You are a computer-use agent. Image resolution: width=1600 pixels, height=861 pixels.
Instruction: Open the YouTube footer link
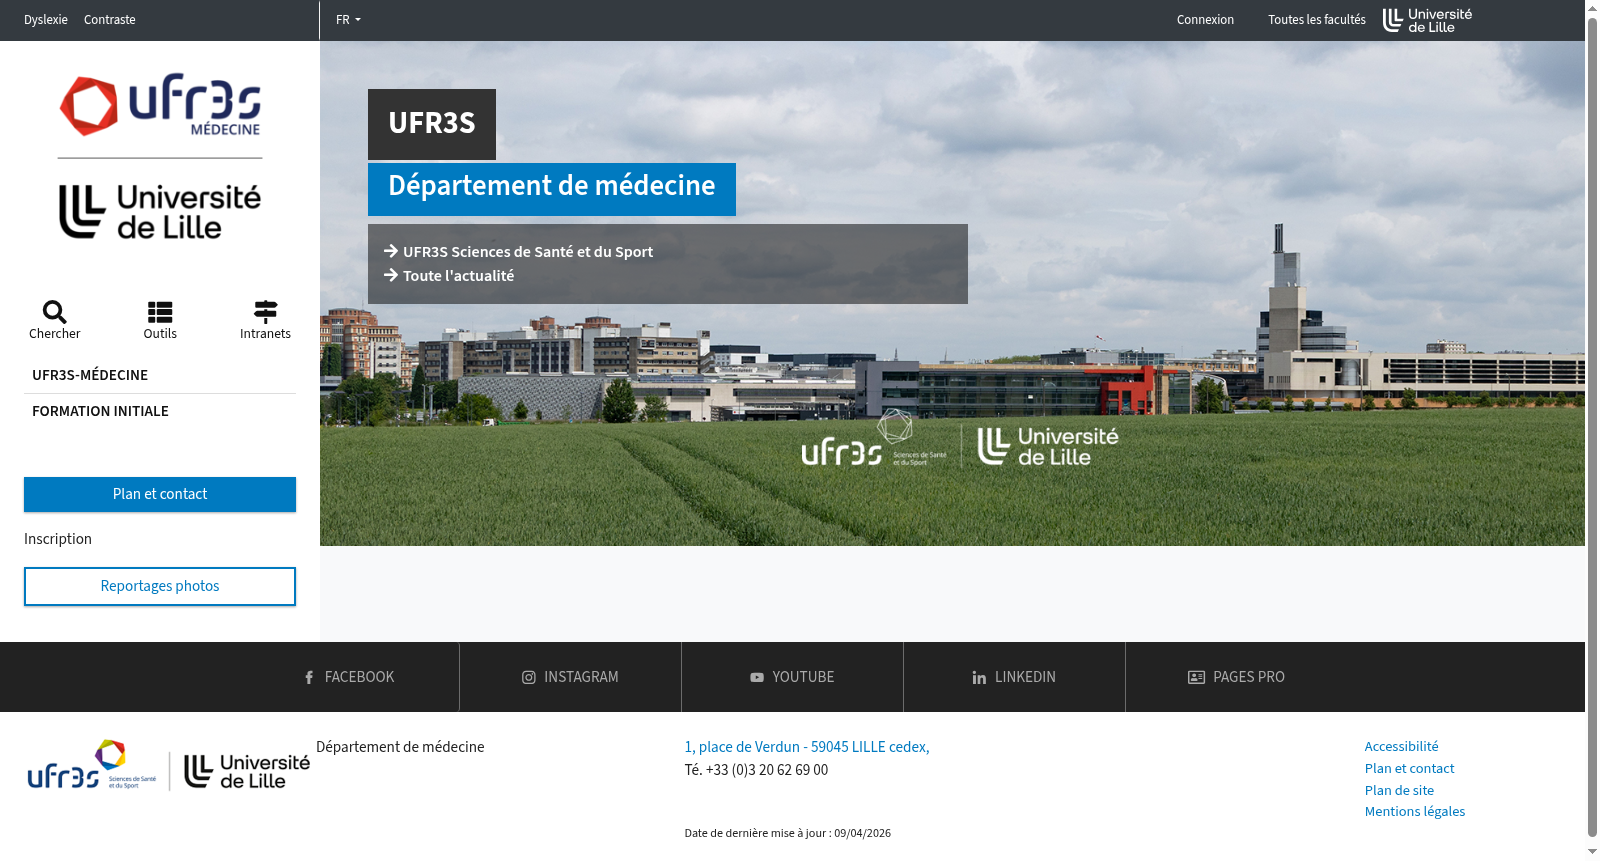pyautogui.click(x=792, y=677)
